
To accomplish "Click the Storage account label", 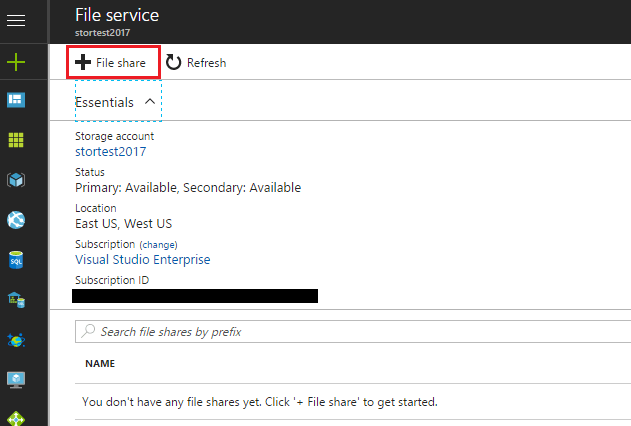I will (x=114, y=136).
